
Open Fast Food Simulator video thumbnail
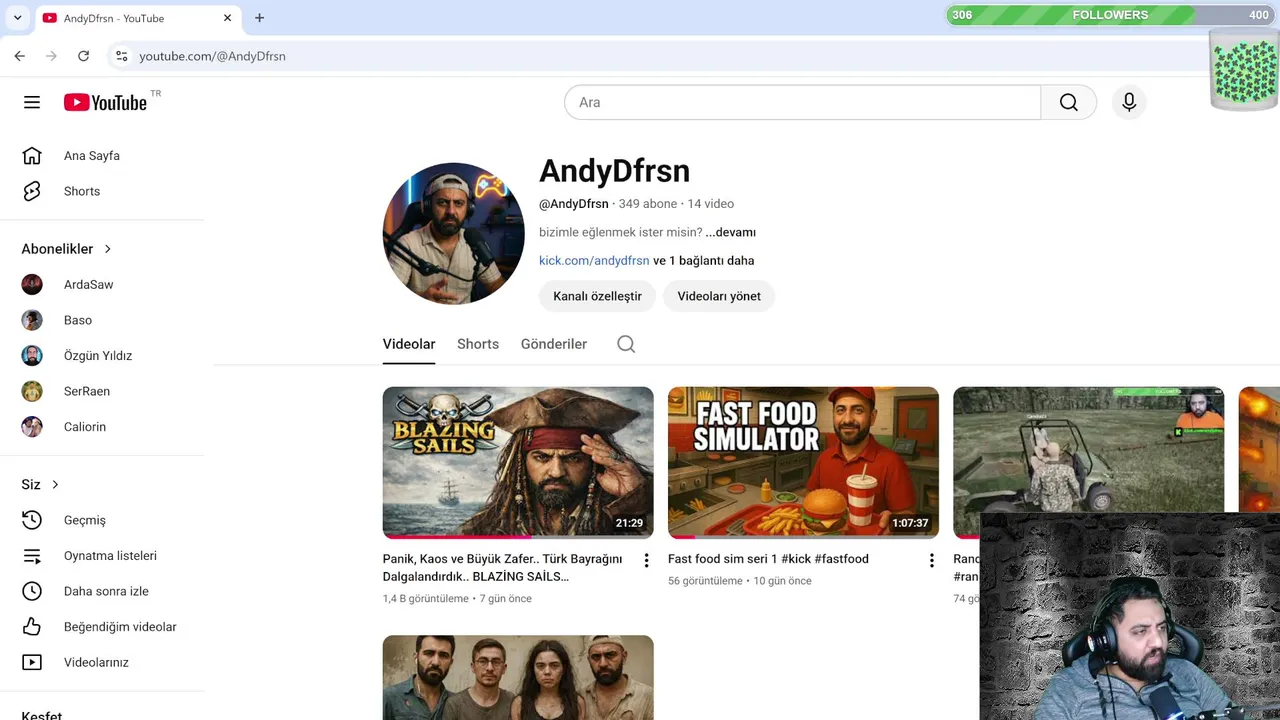(803, 463)
